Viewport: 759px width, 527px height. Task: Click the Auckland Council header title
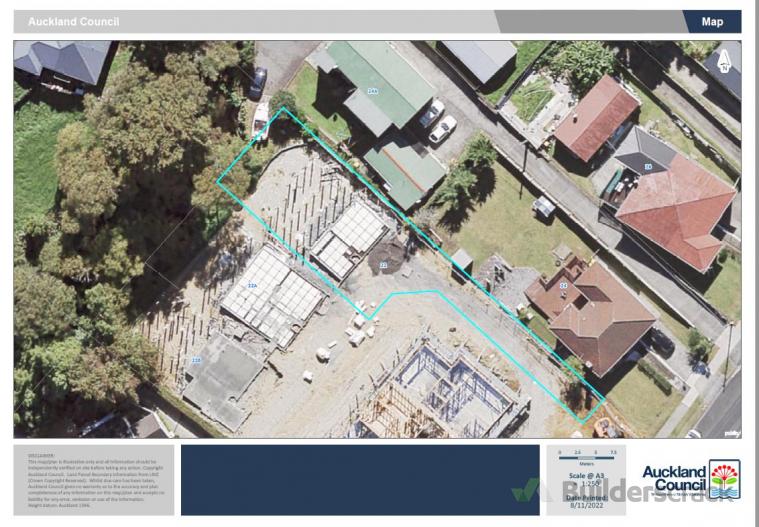pos(74,22)
